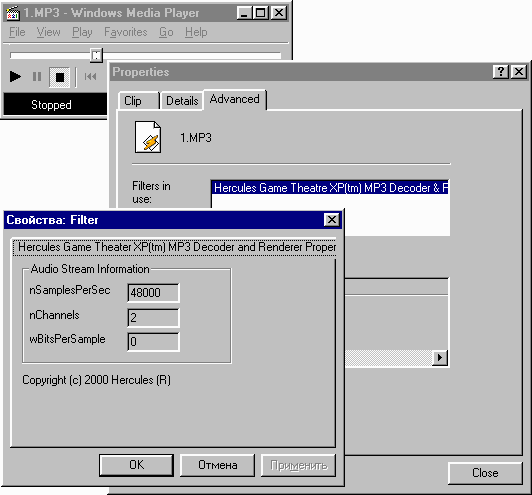Image resolution: width=532 pixels, height=495 pixels.
Task: Click the Play button in Media Player
Action: [15, 77]
